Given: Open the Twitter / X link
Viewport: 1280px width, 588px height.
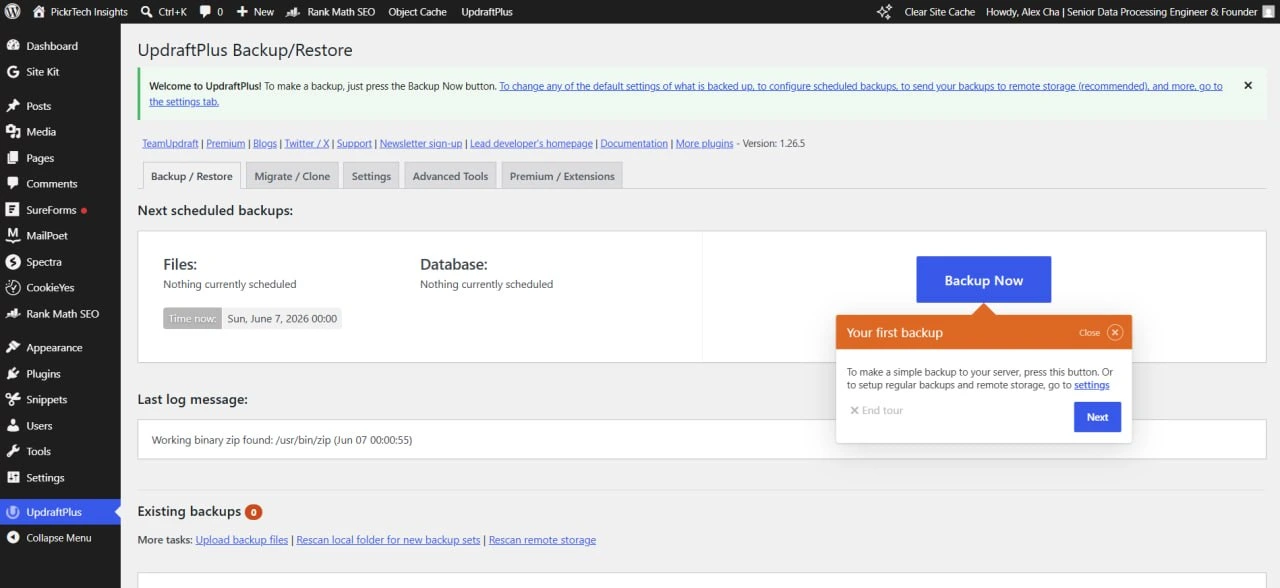Looking at the screenshot, I should 307,144.
